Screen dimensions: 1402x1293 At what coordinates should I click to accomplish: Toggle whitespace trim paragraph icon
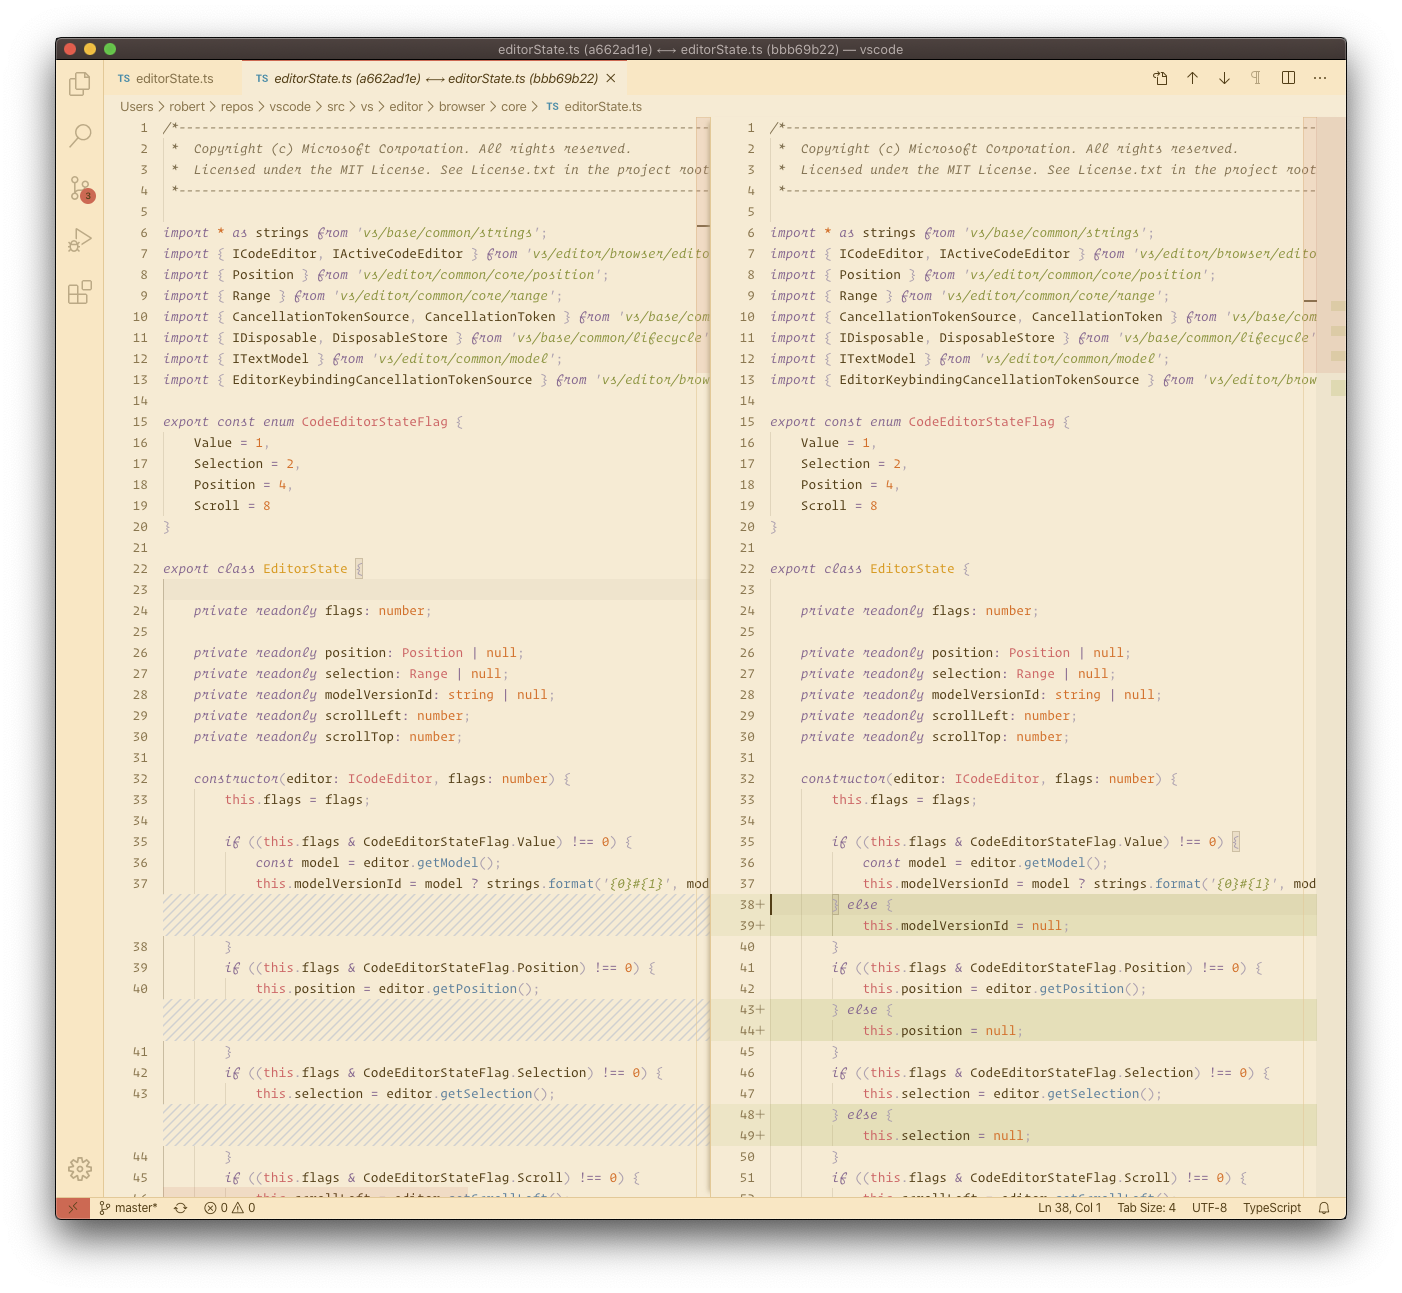pyautogui.click(x=1256, y=78)
